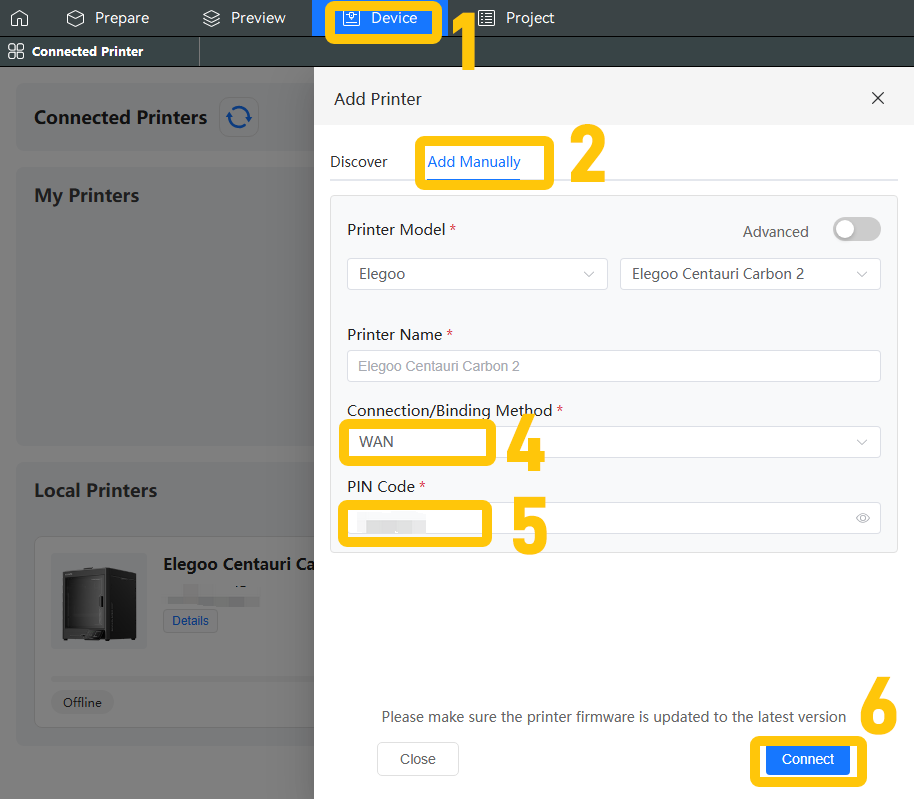The image size is (914, 799).
Task: Click the Close button
Action: [x=417, y=759]
